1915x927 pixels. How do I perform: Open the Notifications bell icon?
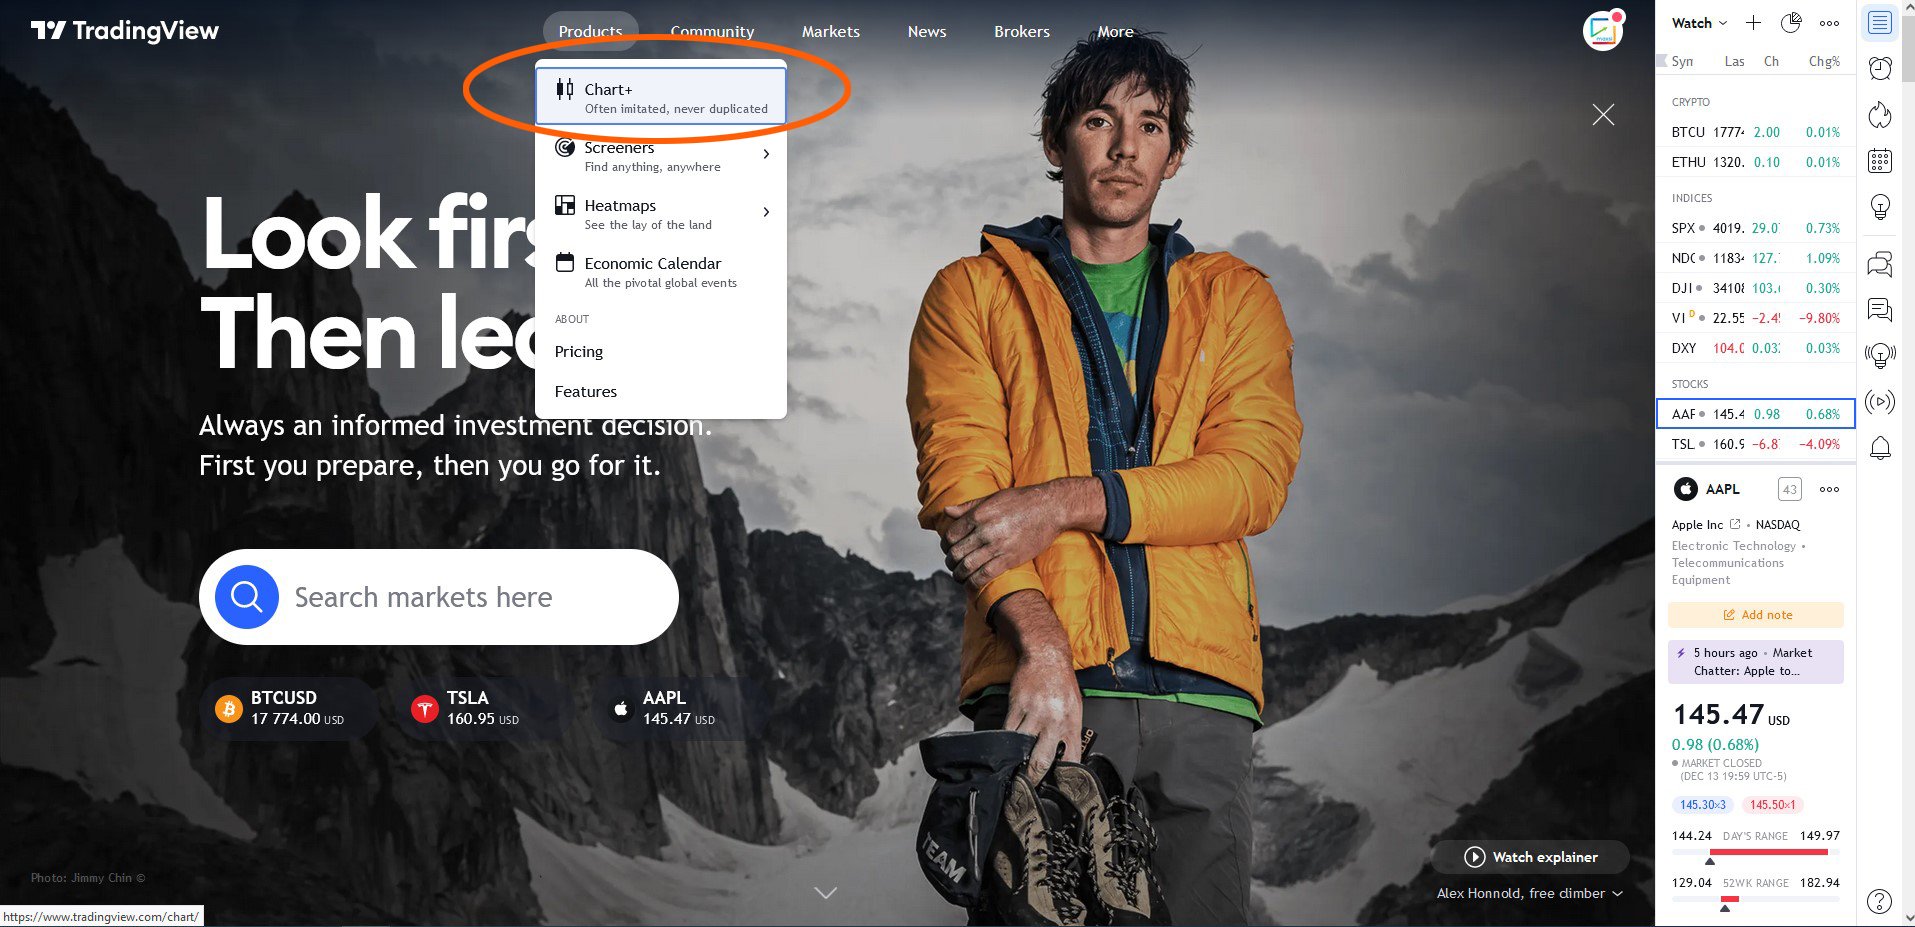point(1880,447)
